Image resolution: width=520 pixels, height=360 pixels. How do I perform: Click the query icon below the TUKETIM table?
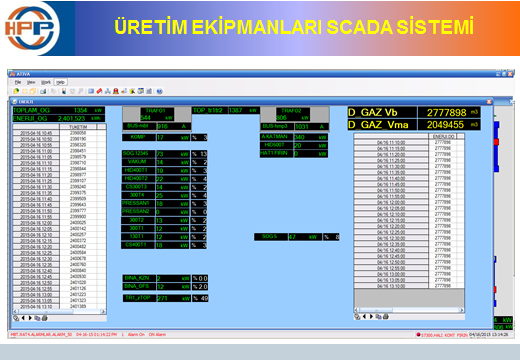pyautogui.click(x=16, y=318)
